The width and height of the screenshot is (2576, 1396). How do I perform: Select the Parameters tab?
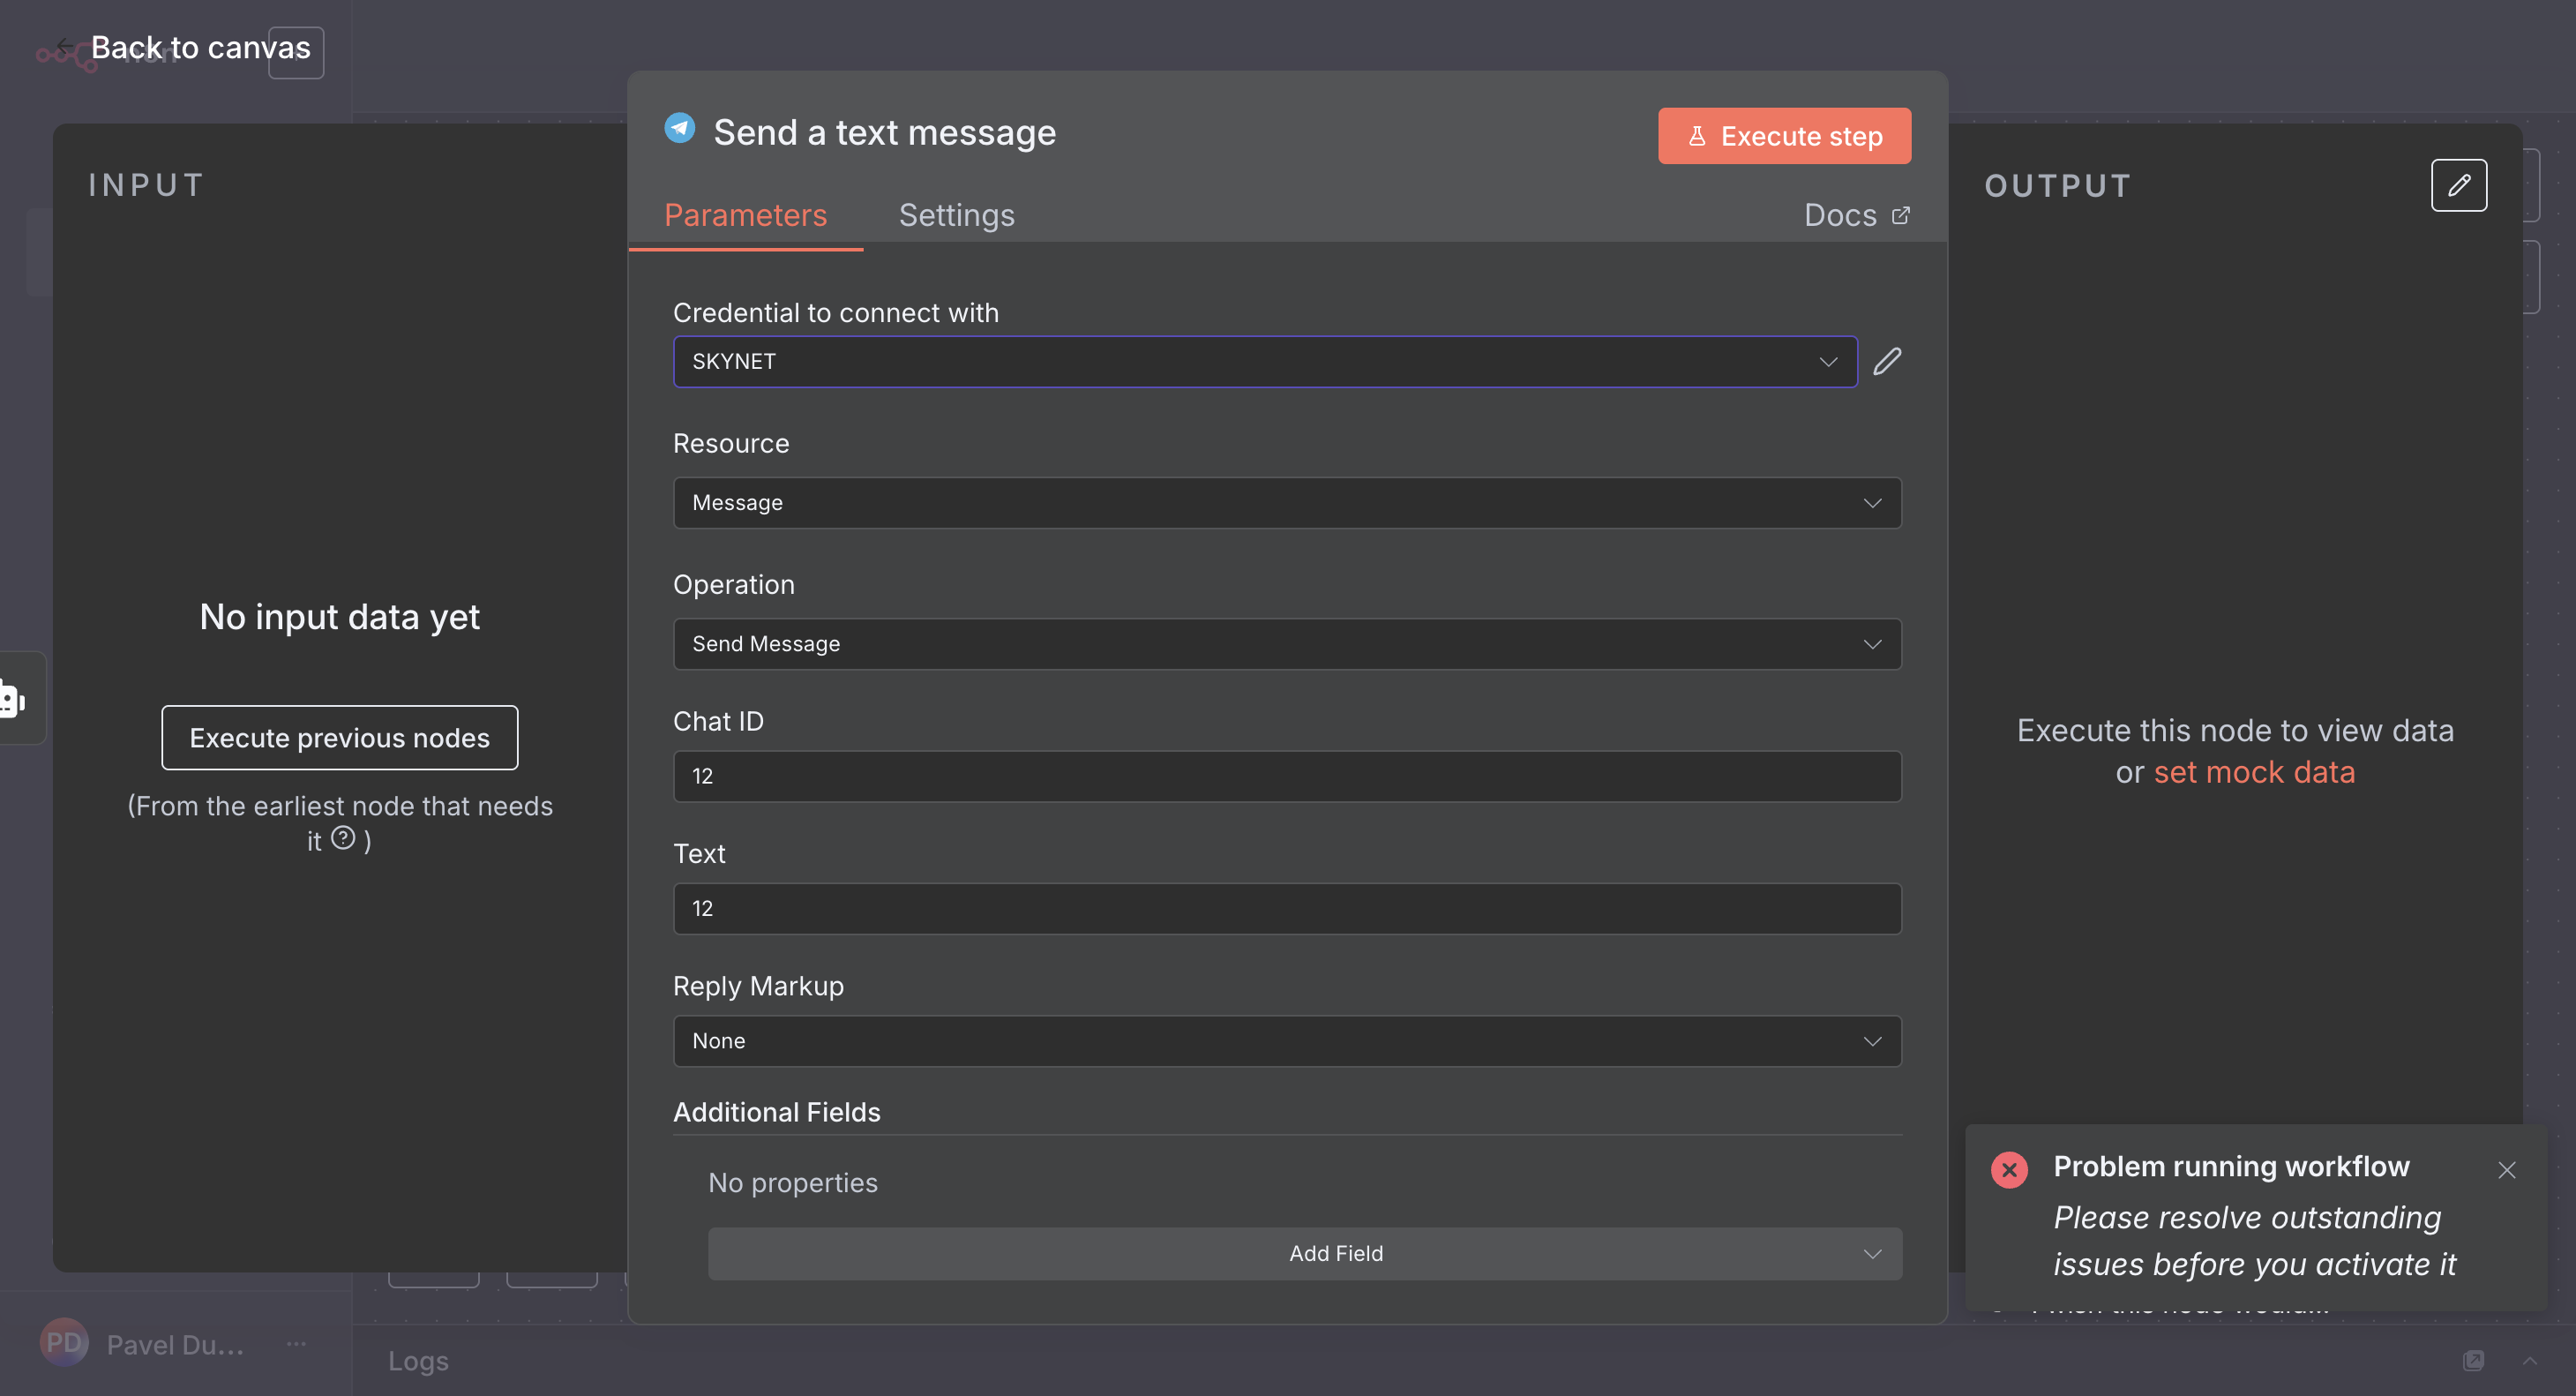pos(745,215)
